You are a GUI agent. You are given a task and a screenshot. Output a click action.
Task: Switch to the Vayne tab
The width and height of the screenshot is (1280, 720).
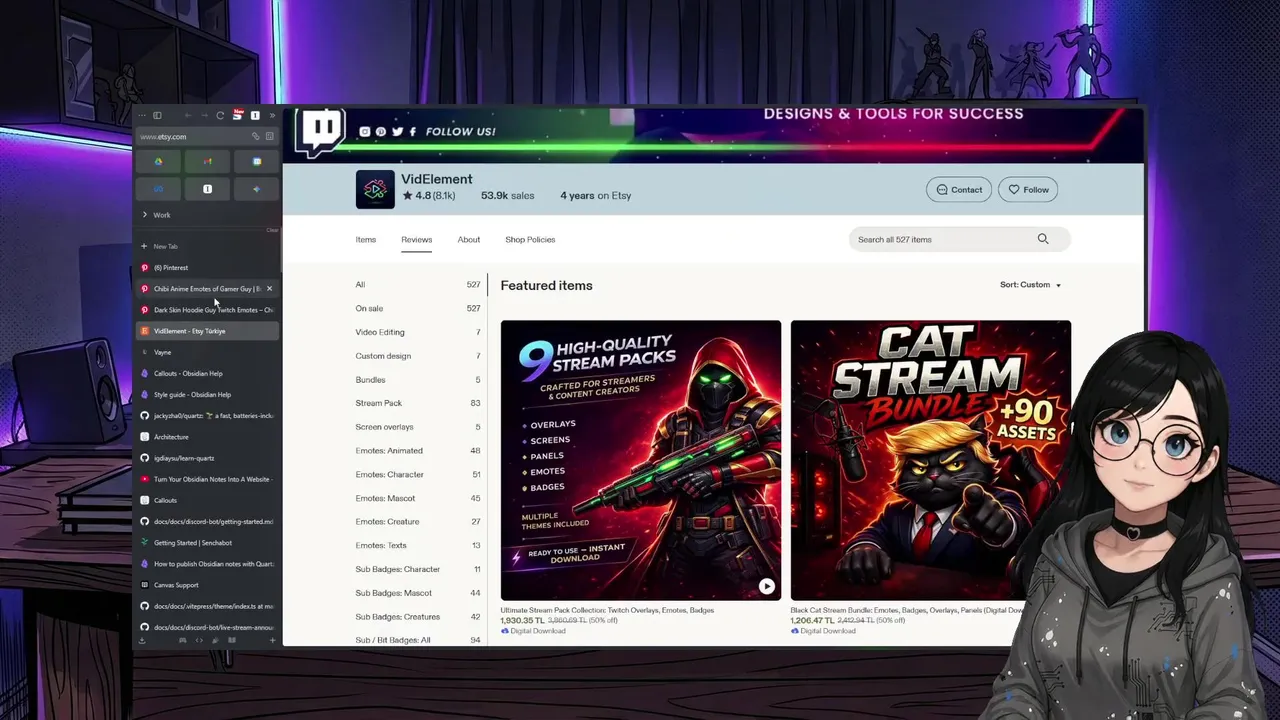207,352
